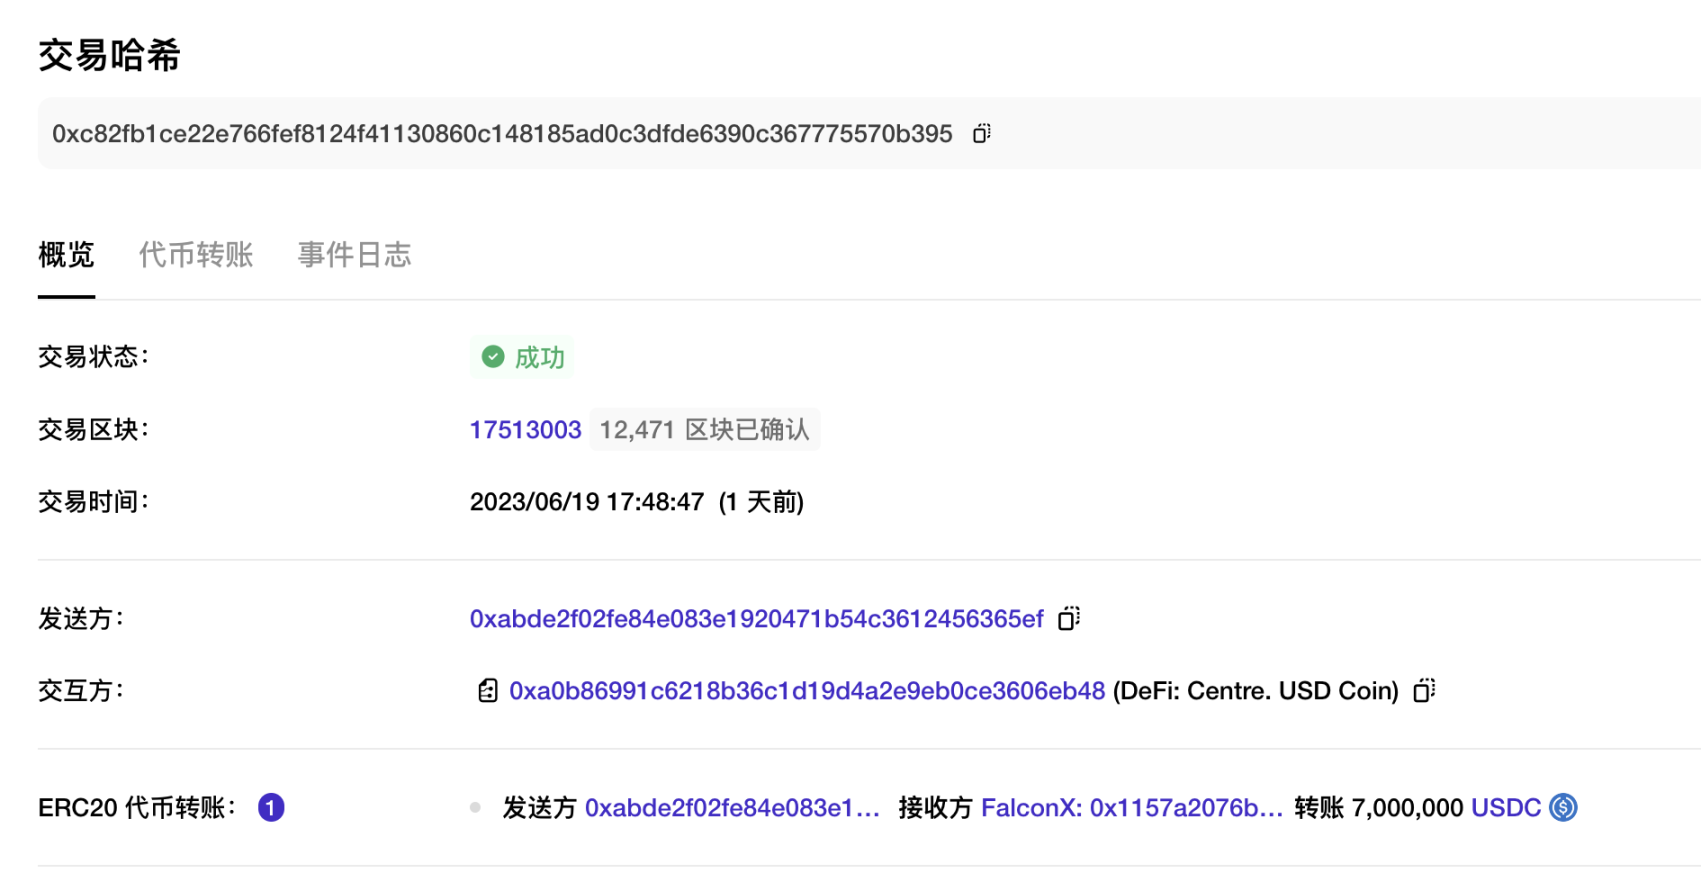Copy the USD Coin contract address icon
The height and width of the screenshot is (882, 1701).
point(1424,691)
